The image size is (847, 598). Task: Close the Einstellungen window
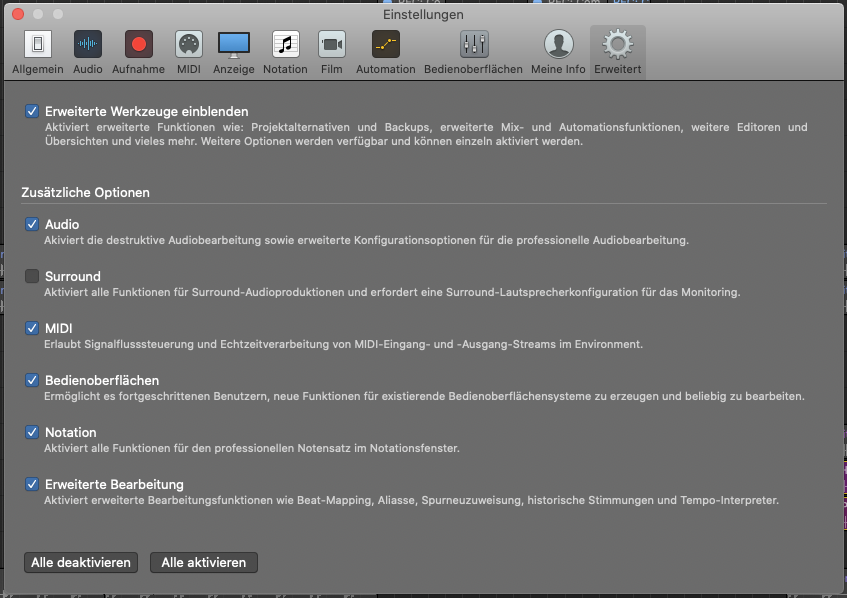[x=18, y=14]
